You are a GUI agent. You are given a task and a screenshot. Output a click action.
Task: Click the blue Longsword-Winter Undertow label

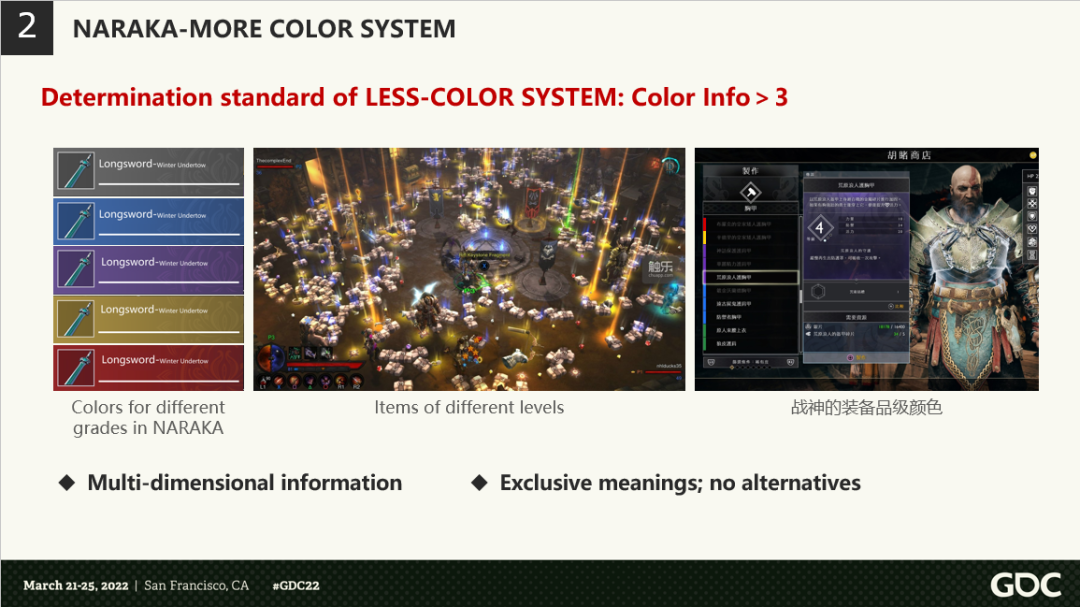[x=152, y=214]
